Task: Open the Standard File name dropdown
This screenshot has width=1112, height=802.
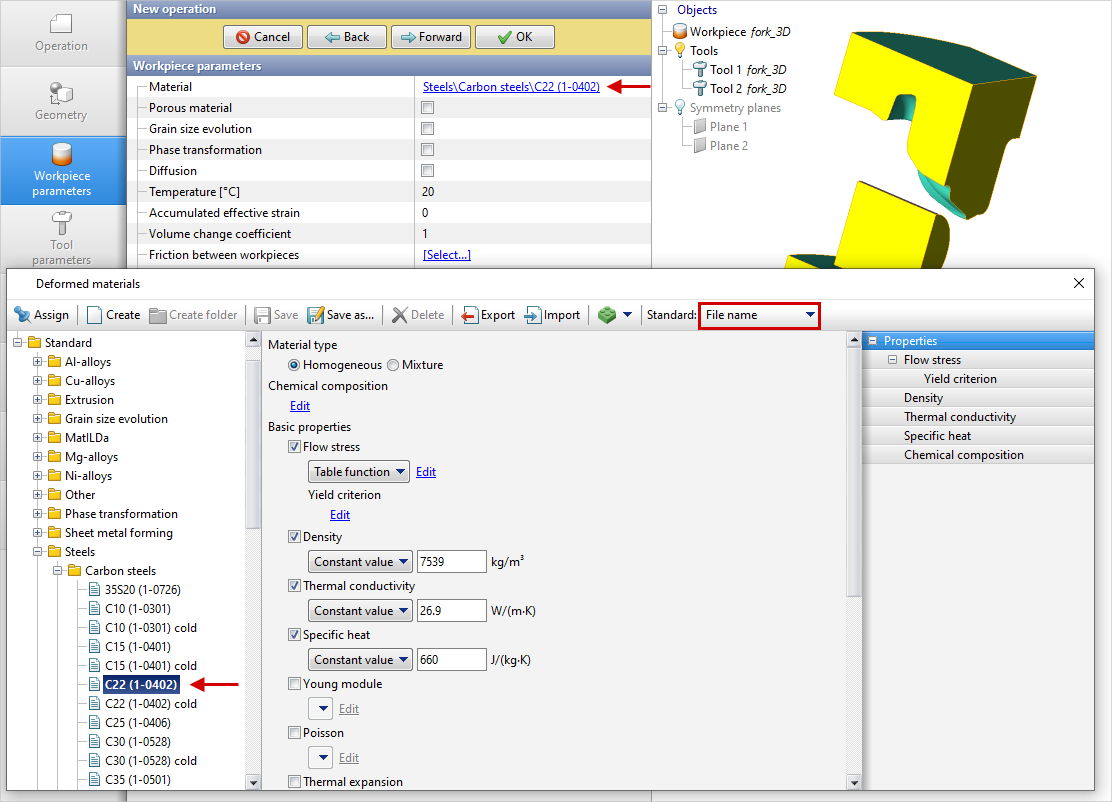Action: (x=759, y=315)
